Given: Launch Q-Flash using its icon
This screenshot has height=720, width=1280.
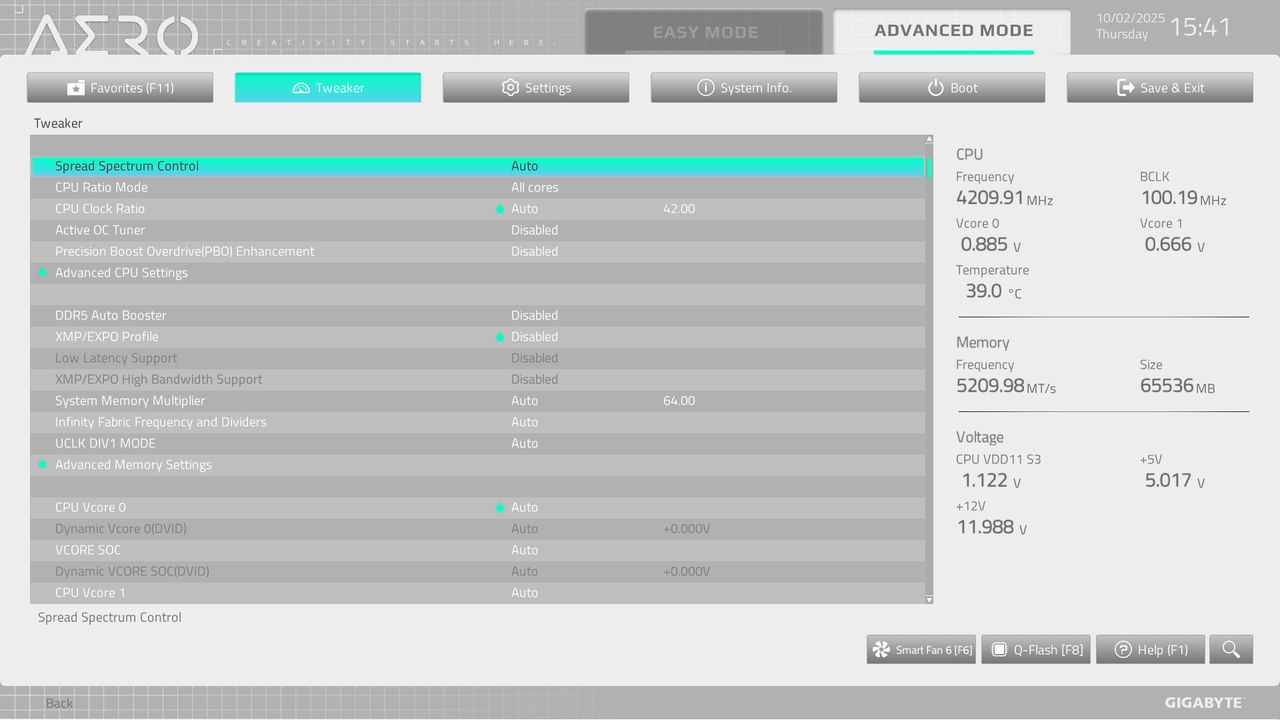Looking at the screenshot, I should [x=998, y=649].
